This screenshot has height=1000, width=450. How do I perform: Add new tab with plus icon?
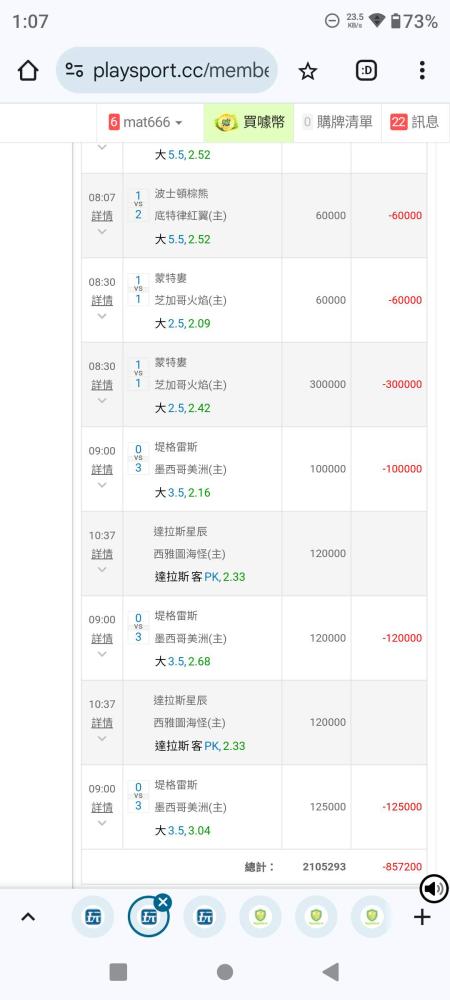(x=422, y=917)
